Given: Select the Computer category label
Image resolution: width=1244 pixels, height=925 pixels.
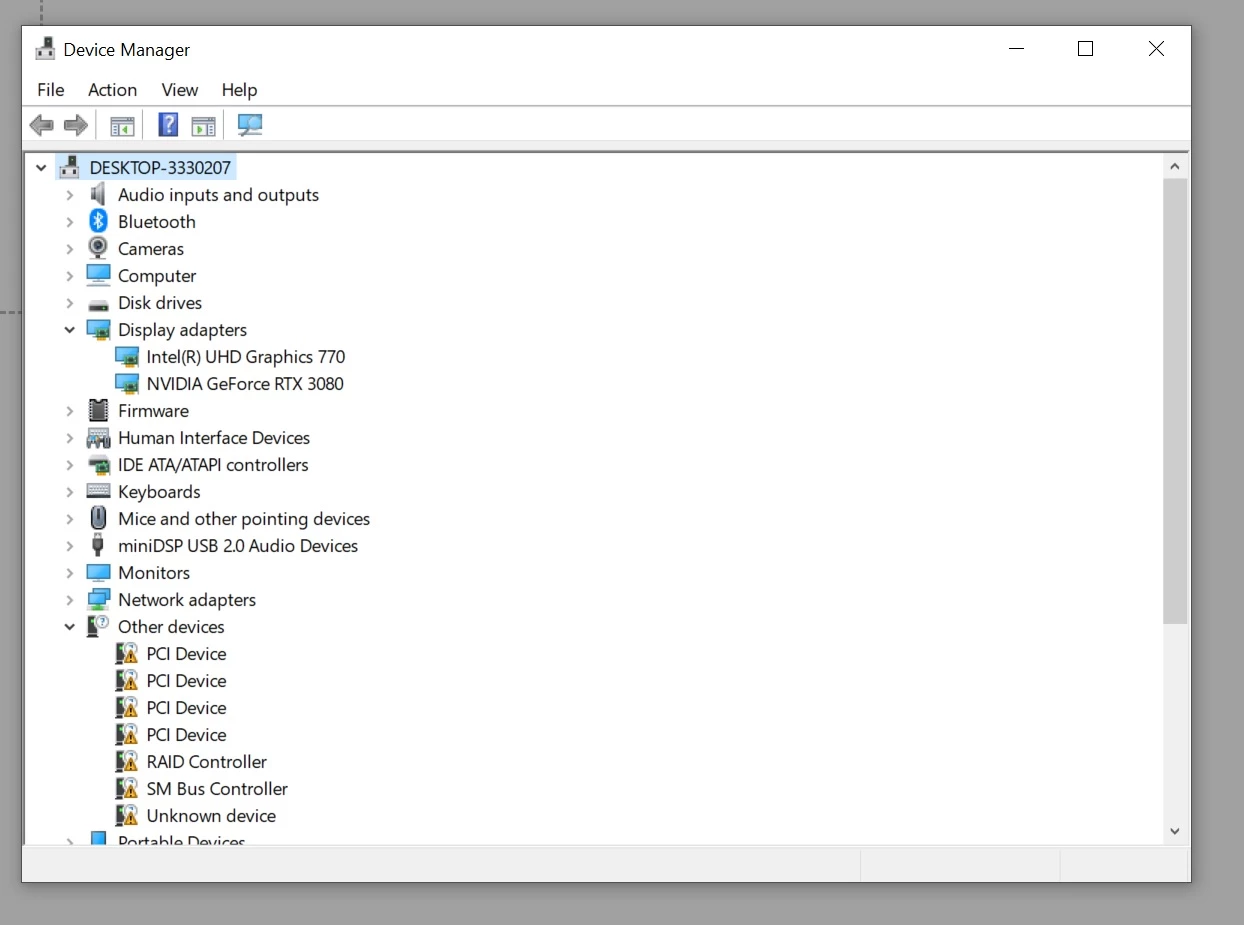Looking at the screenshot, I should coord(157,275).
